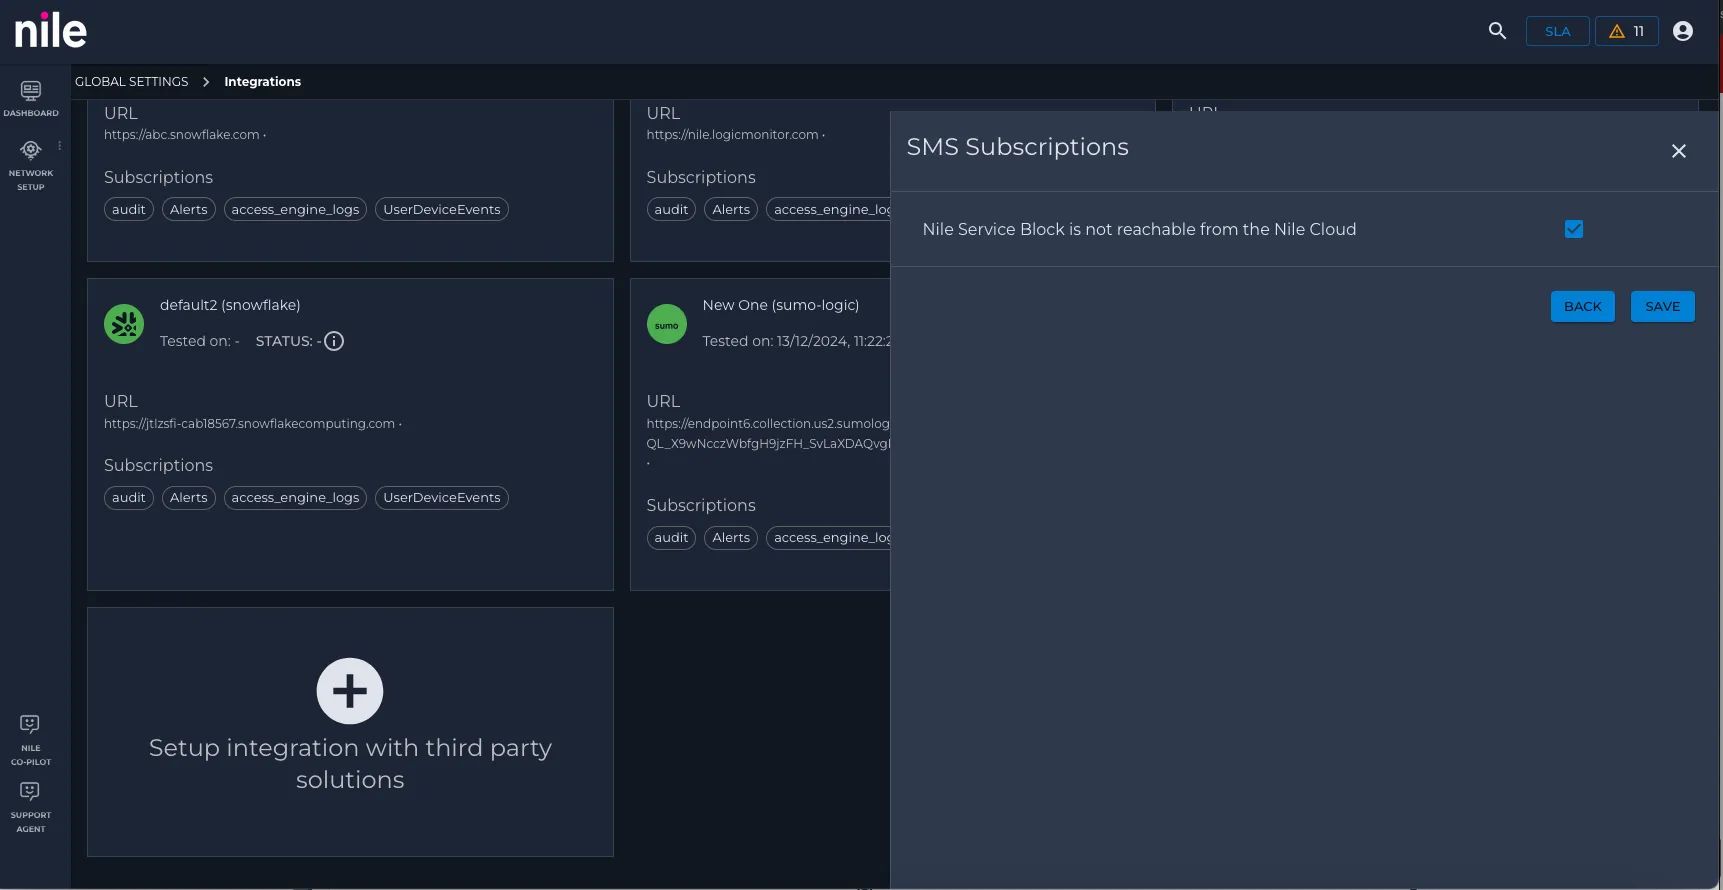Click the jtlzsfi-cab18567.snowflakecomputing.com URL text
The image size is (1723, 890).
pos(249,424)
